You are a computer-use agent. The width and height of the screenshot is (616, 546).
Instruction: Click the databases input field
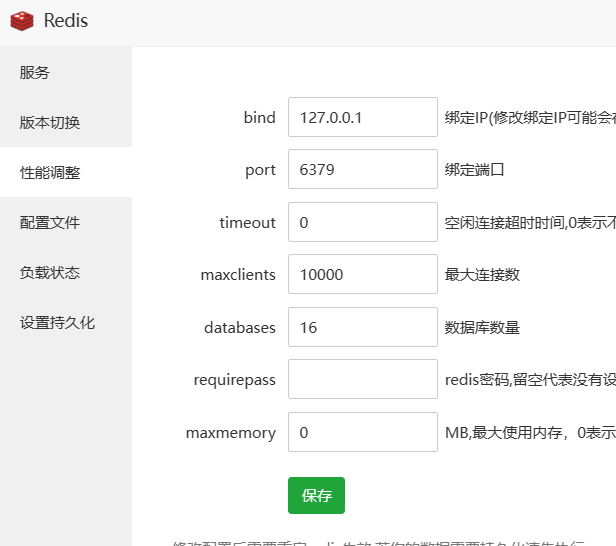[x=363, y=327]
